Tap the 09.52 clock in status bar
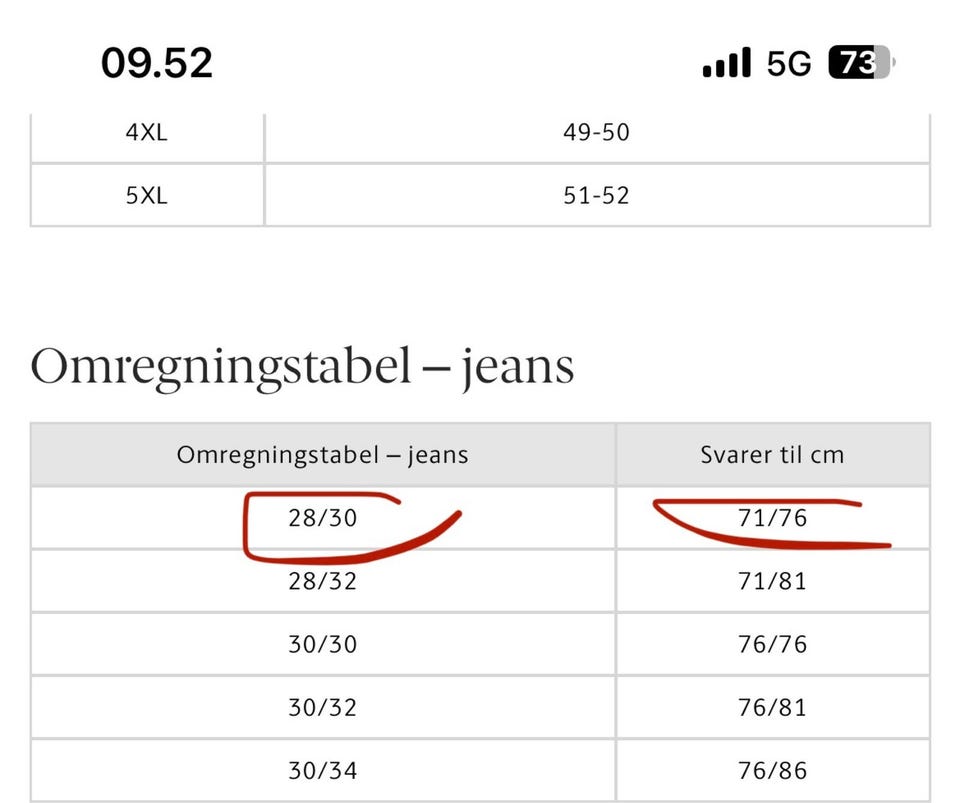The image size is (960, 803). click(x=157, y=64)
